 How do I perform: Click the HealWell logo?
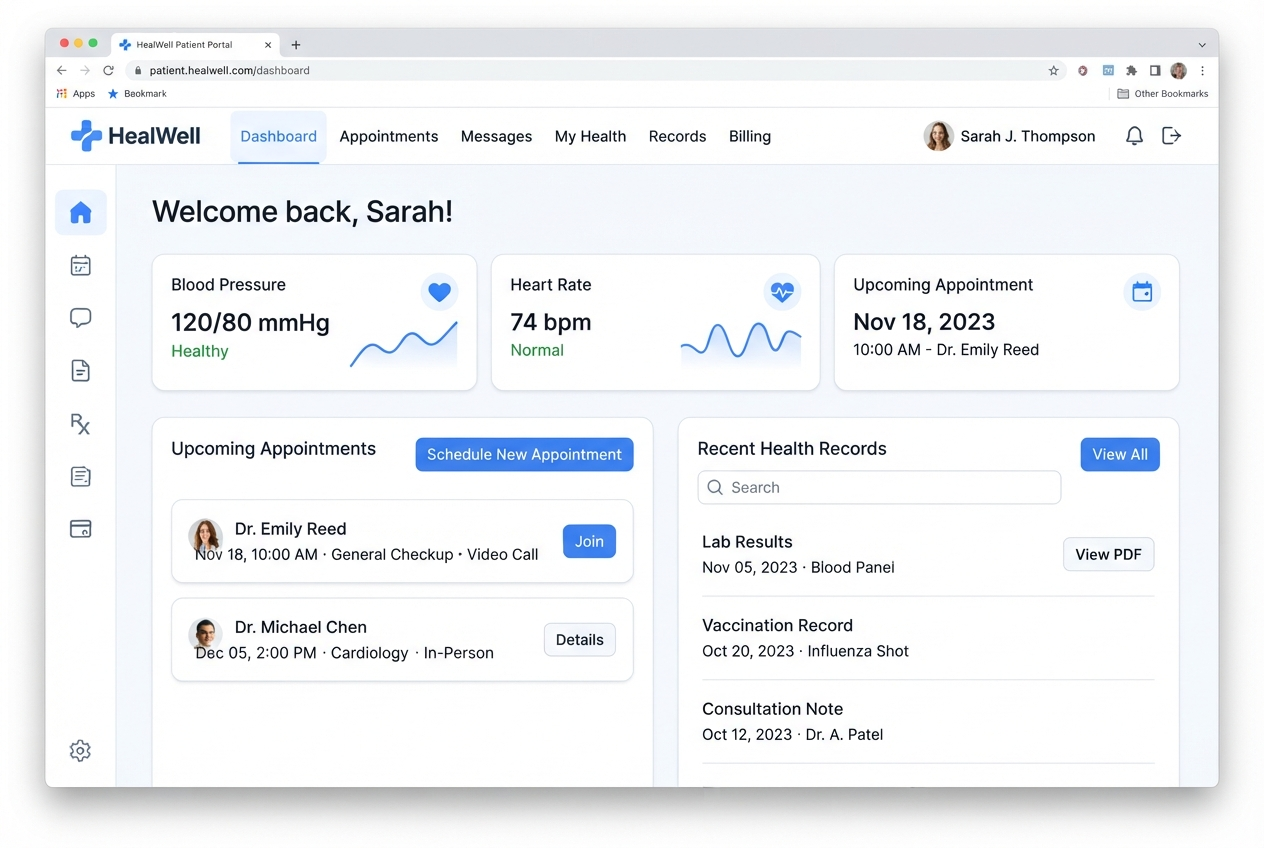pos(136,136)
